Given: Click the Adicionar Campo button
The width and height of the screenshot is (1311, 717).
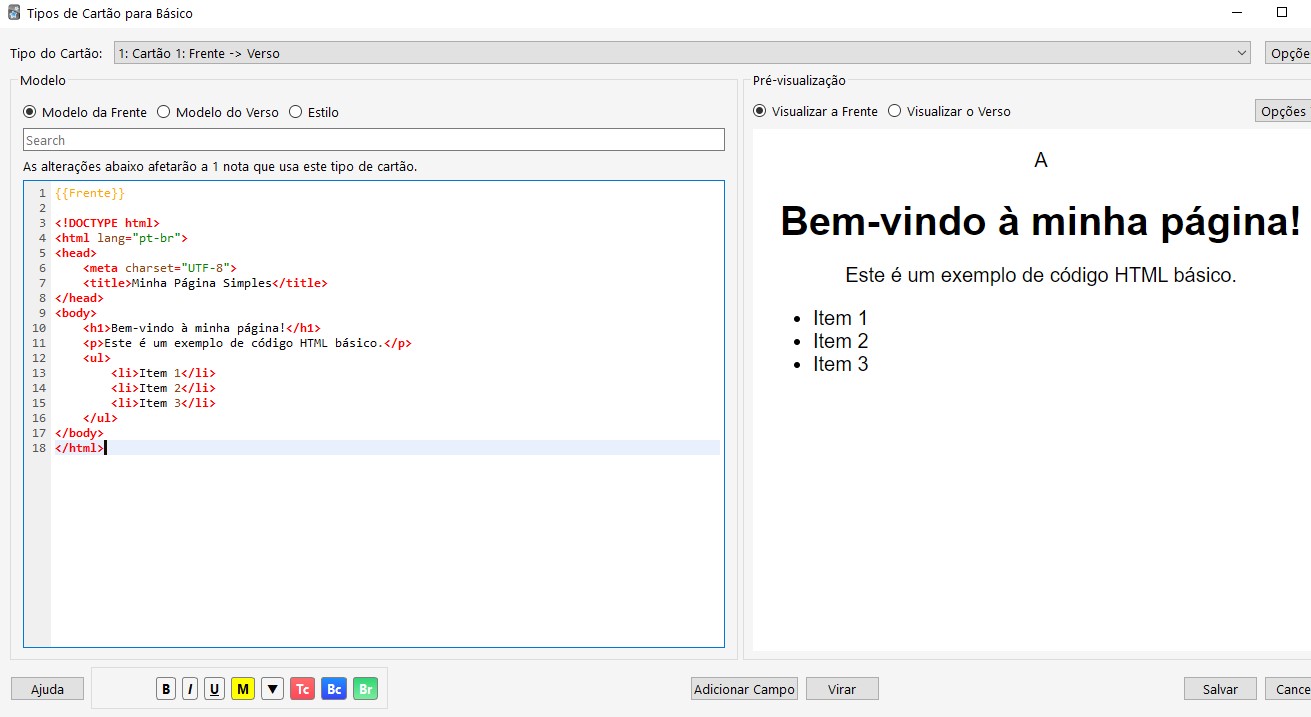Looking at the screenshot, I should (x=744, y=689).
